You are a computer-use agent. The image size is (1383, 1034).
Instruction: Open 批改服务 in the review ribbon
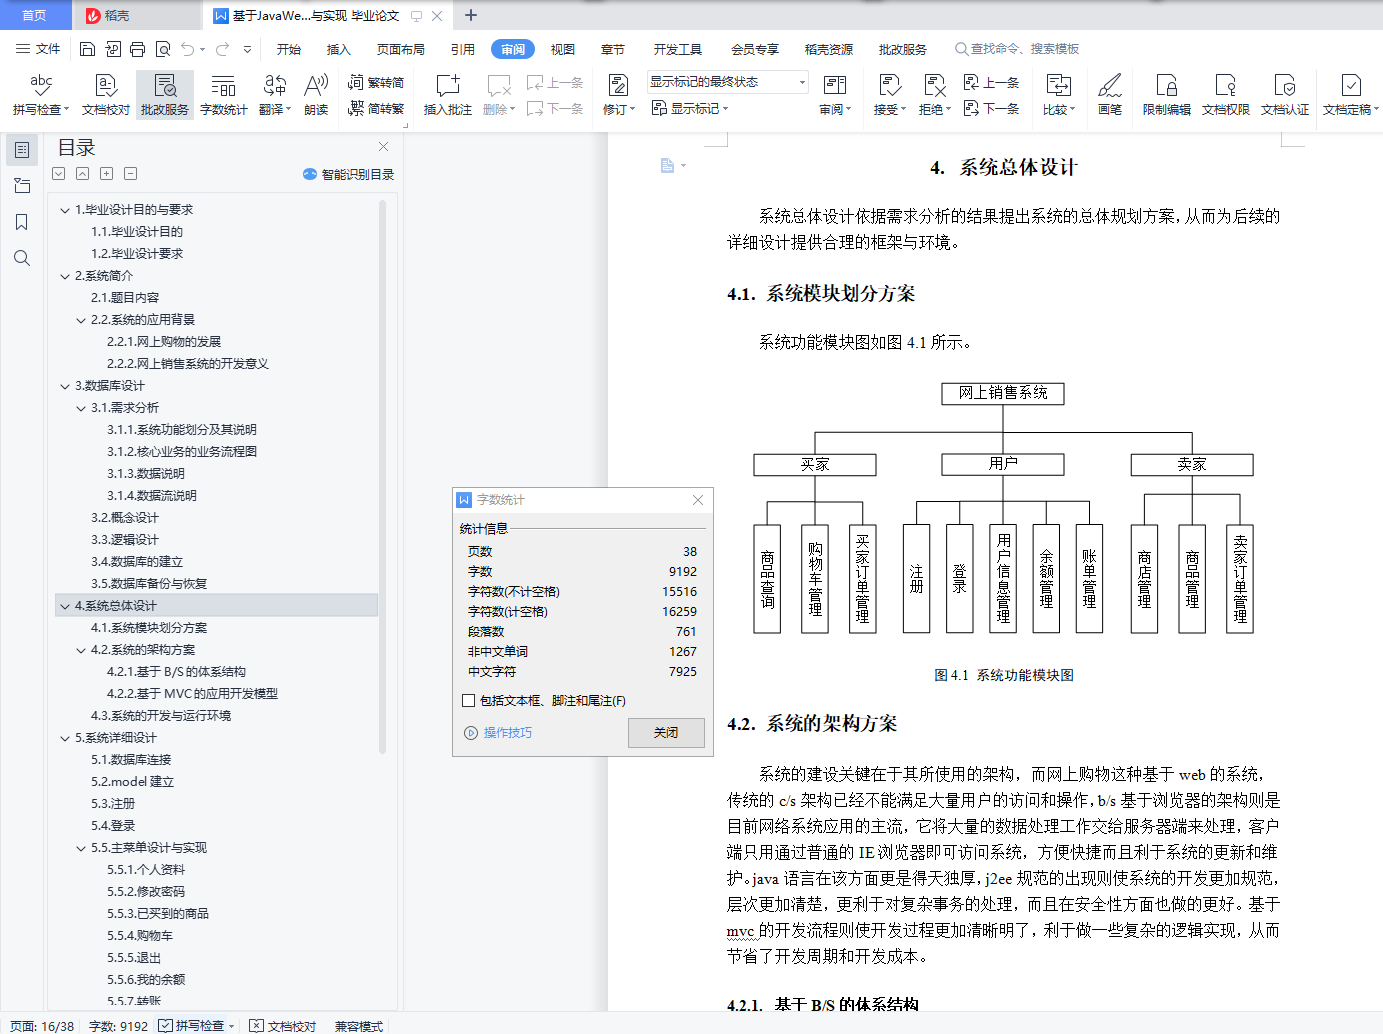tap(165, 95)
